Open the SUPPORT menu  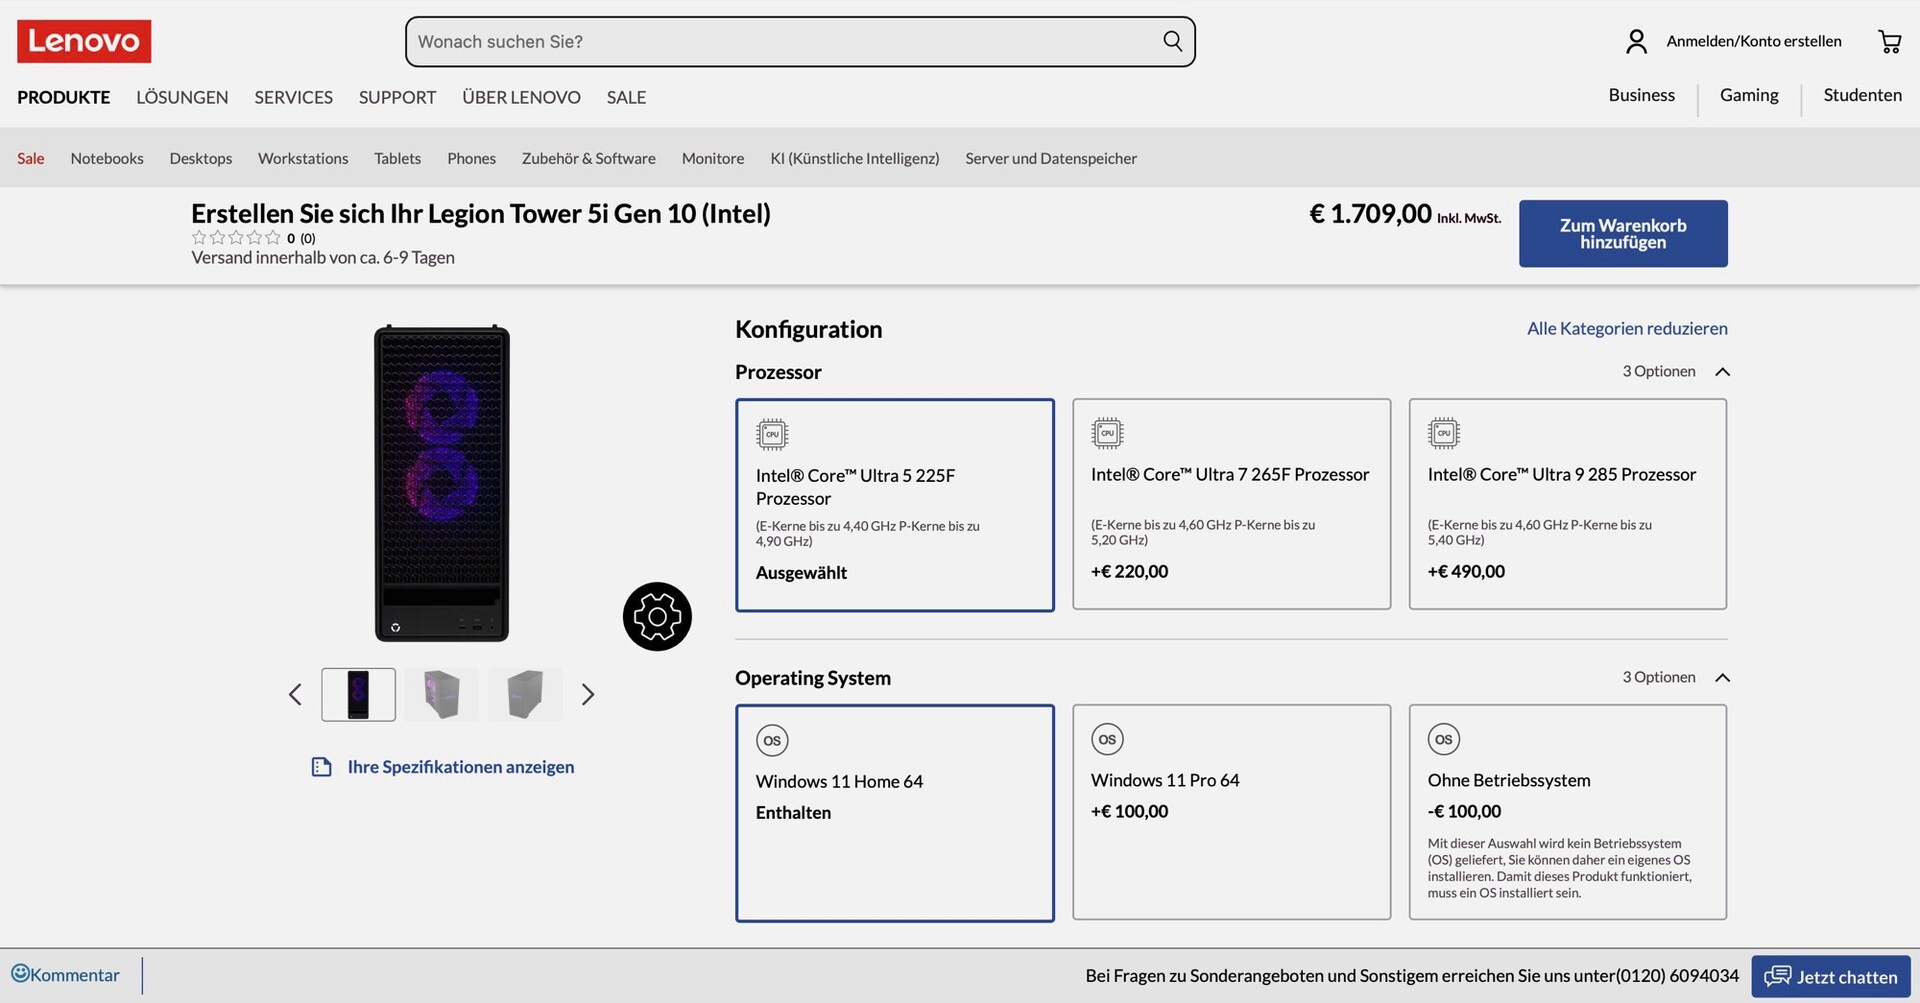point(397,97)
